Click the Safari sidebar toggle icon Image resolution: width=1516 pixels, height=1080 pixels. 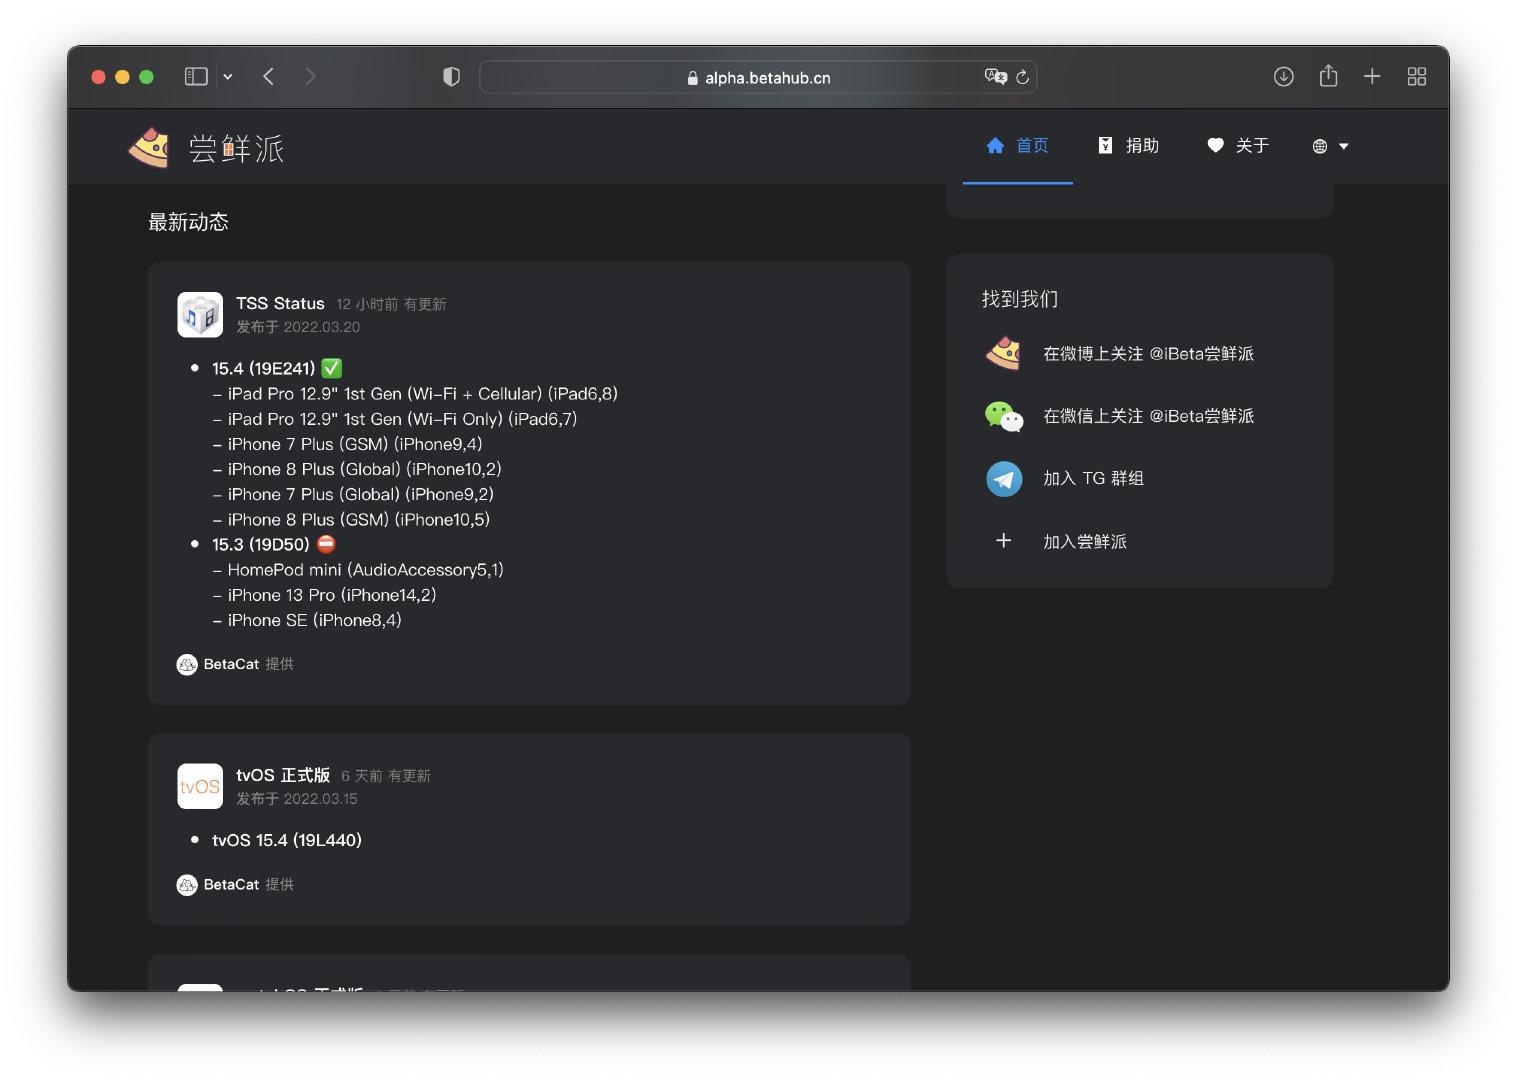coord(196,77)
